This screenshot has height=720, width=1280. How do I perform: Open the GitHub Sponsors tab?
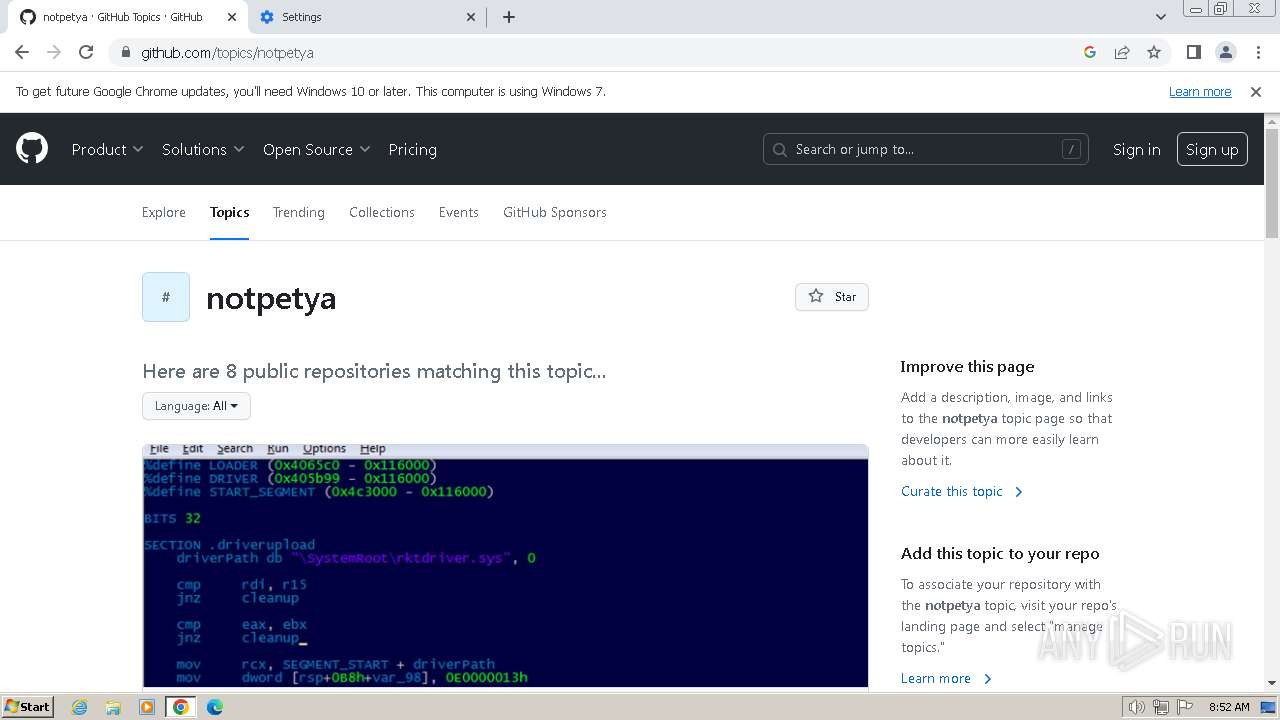pyautogui.click(x=555, y=212)
